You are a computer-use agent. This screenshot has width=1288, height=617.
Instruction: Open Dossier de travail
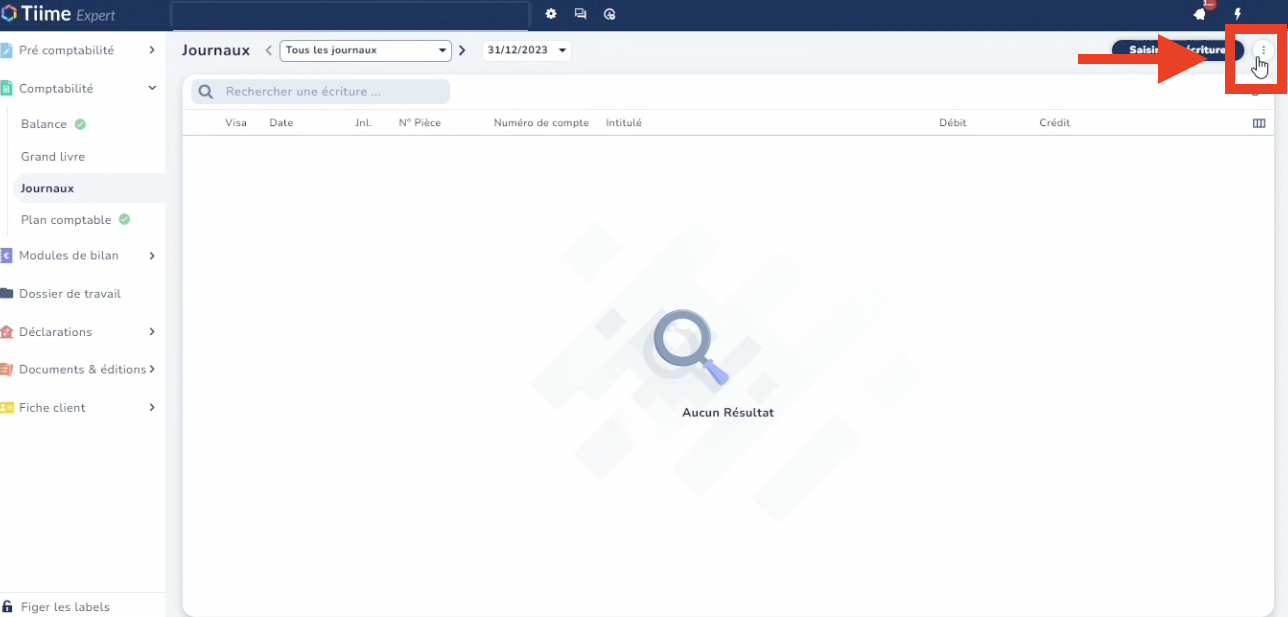(x=70, y=294)
